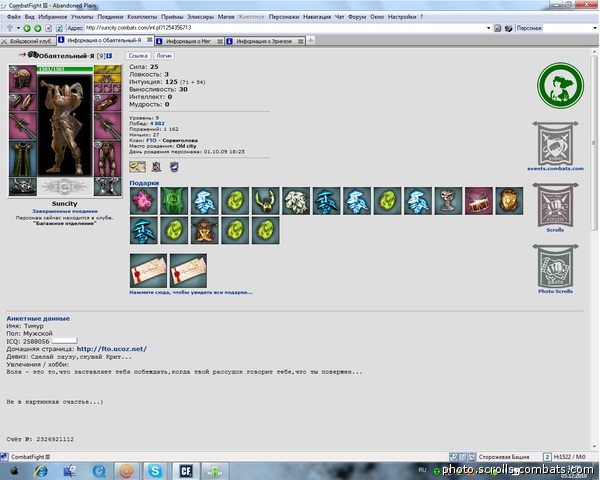Go forward with the green right arrow
600x480 pixels.
click(x=38, y=28)
